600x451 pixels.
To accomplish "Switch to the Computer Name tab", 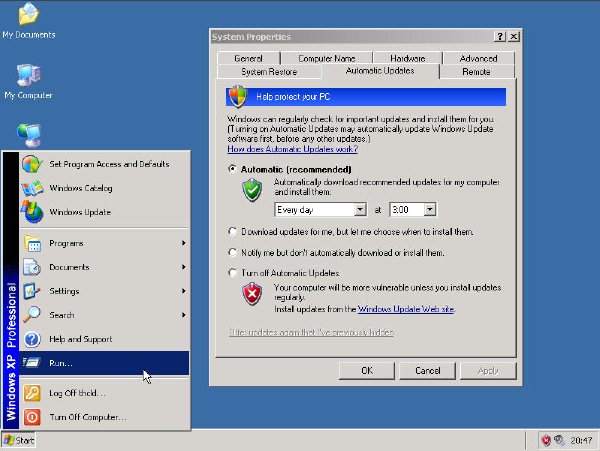I will 327,59.
